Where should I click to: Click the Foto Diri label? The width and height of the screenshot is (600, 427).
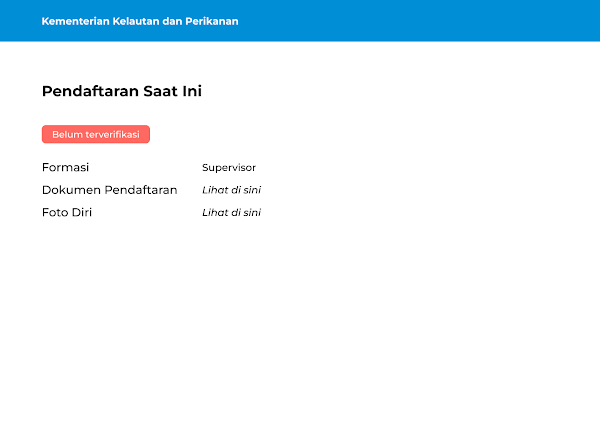click(x=67, y=213)
